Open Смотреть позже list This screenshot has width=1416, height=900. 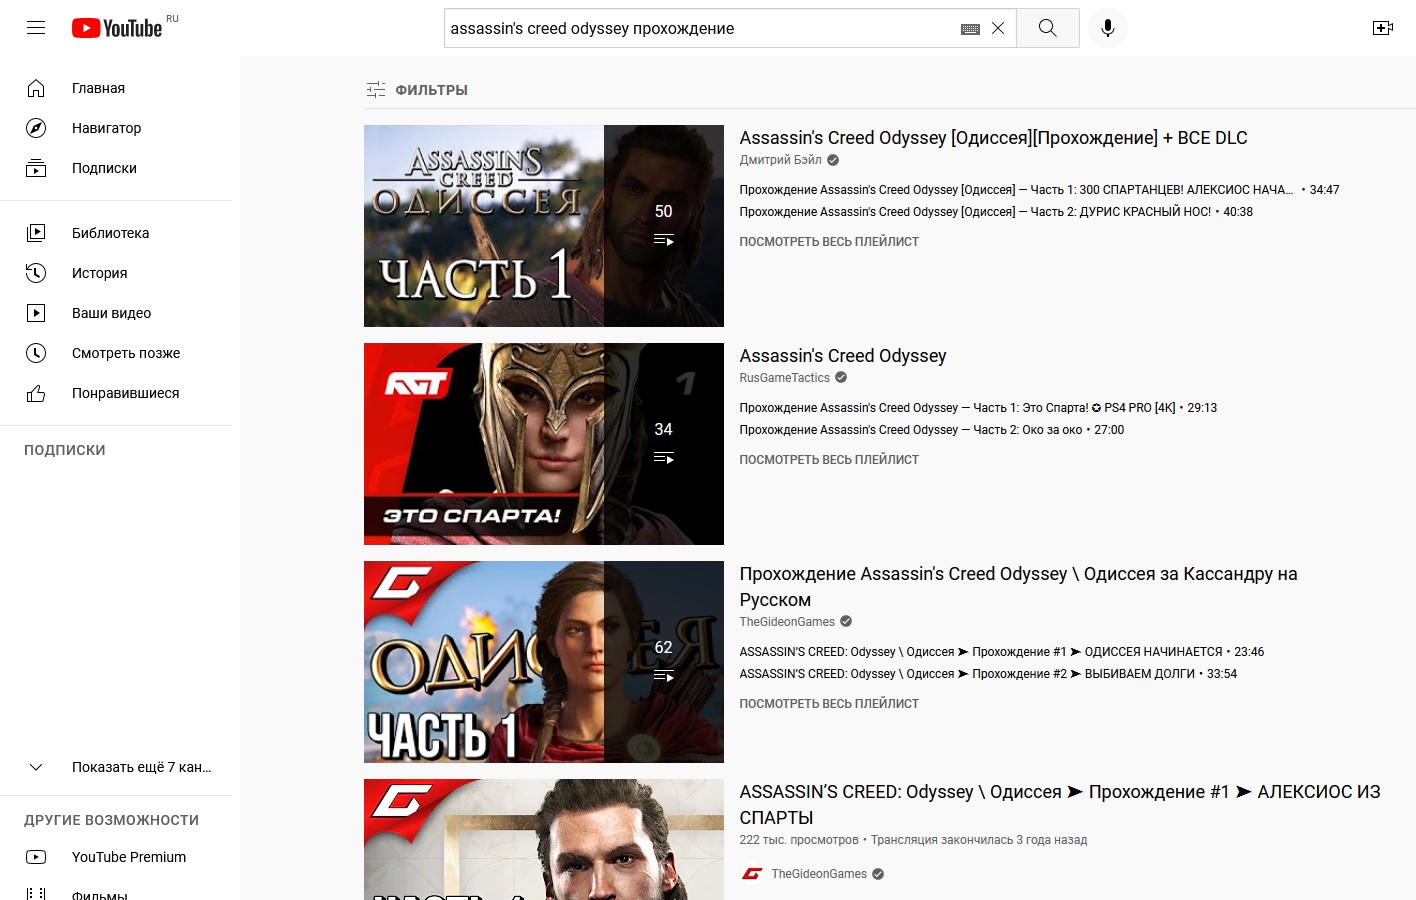click(x=126, y=353)
